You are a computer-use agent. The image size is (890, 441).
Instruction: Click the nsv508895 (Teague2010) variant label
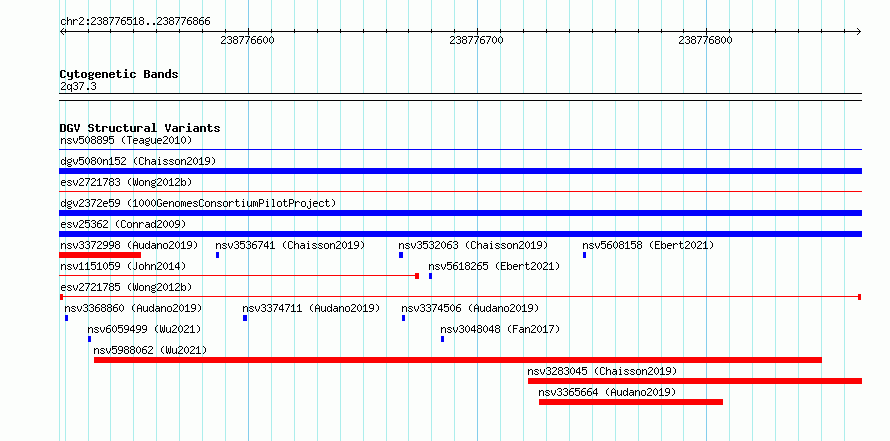point(126,140)
